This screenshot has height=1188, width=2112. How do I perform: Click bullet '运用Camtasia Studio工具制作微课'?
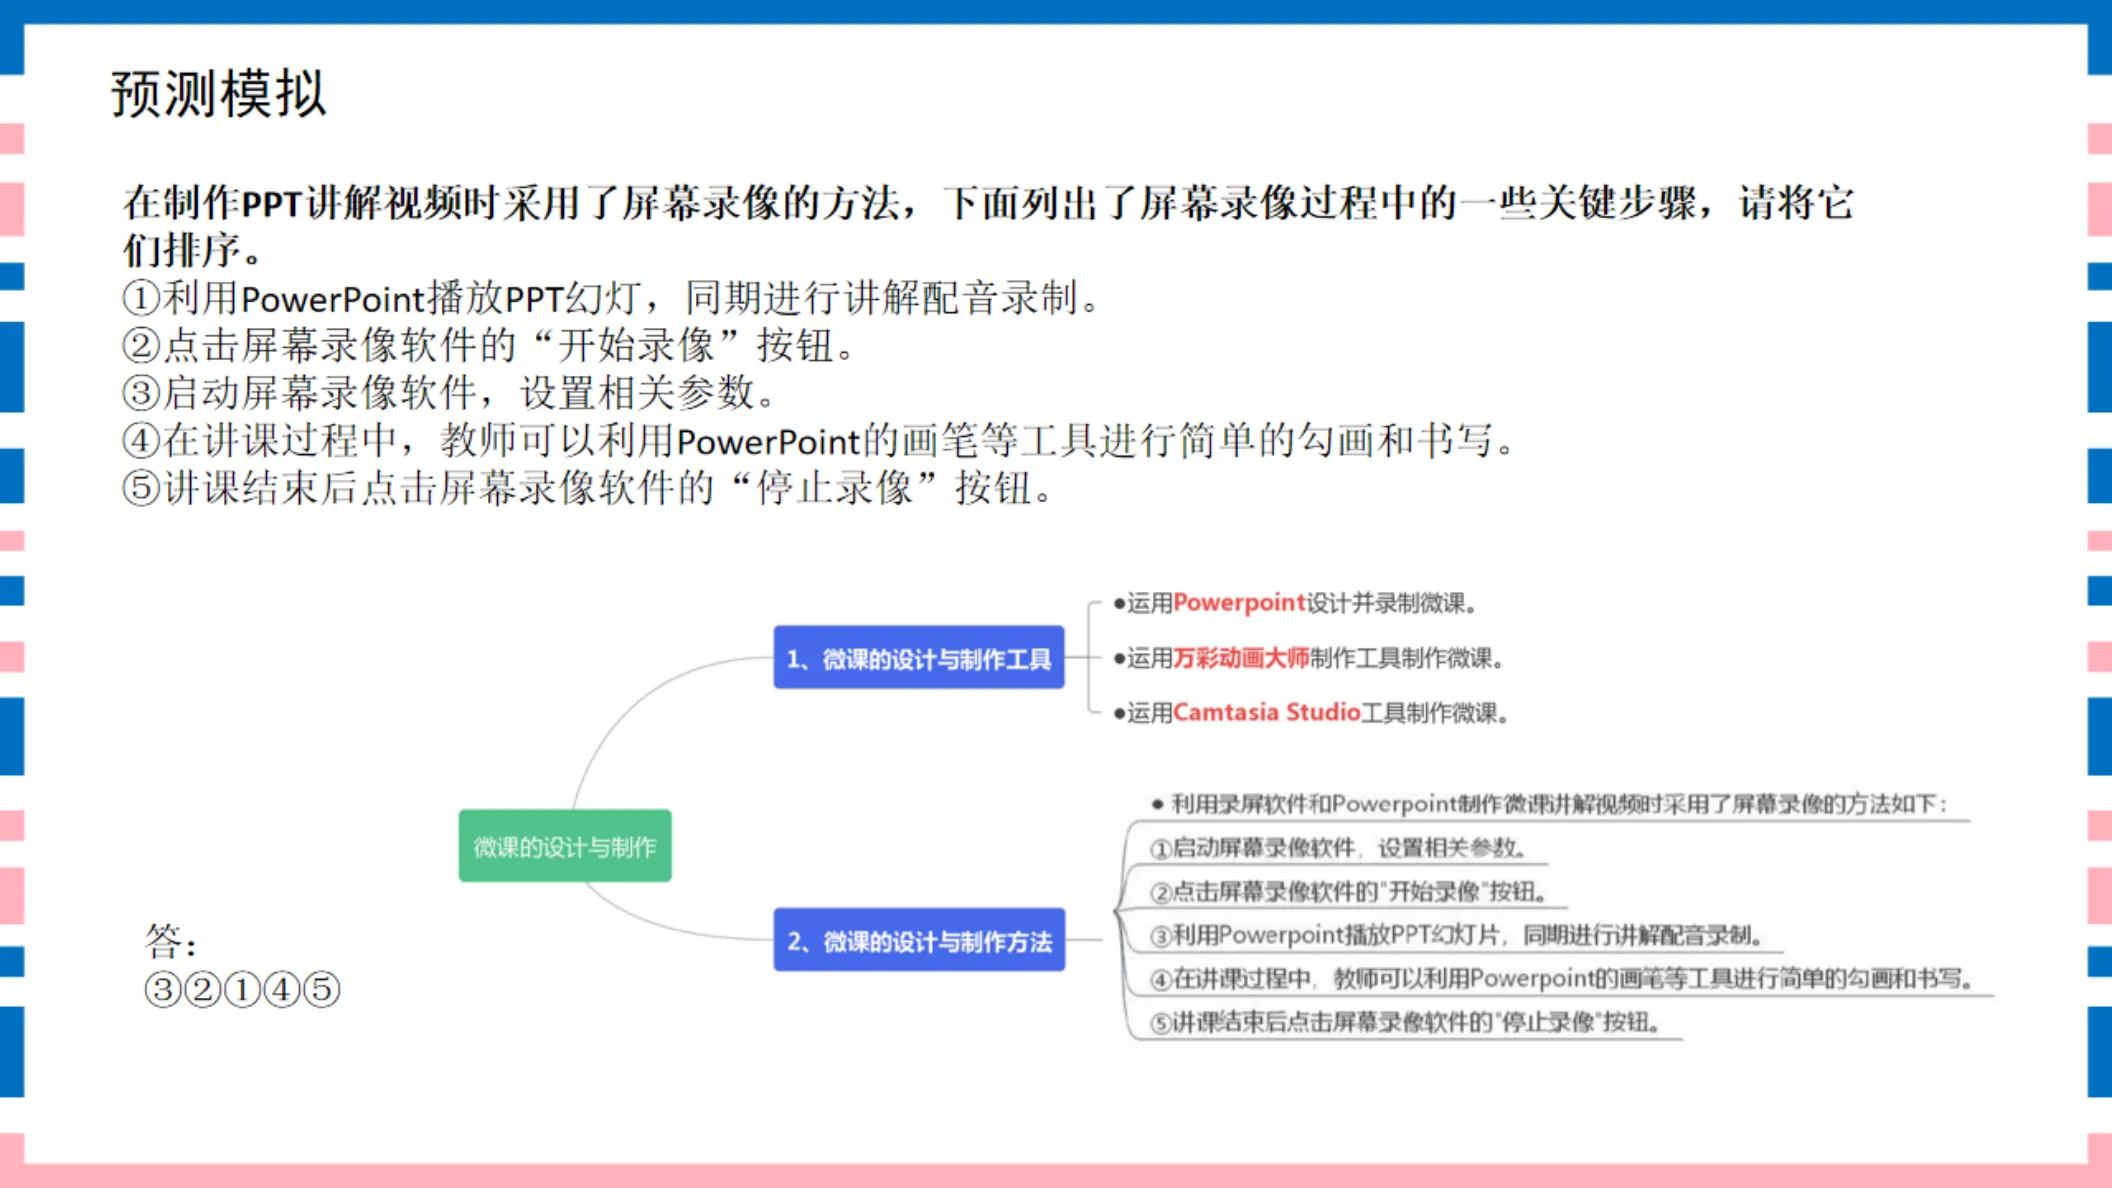pos(1311,713)
